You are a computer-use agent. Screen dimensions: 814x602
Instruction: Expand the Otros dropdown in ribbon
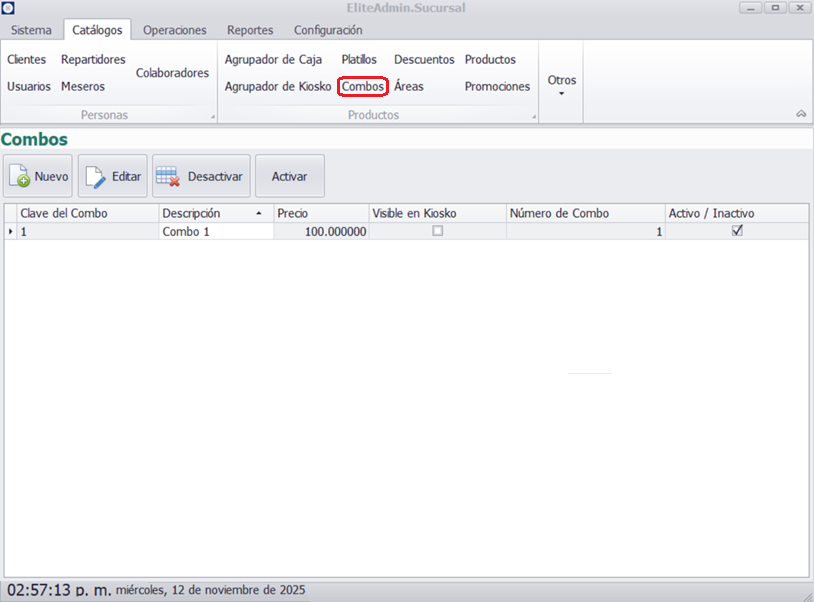561,84
